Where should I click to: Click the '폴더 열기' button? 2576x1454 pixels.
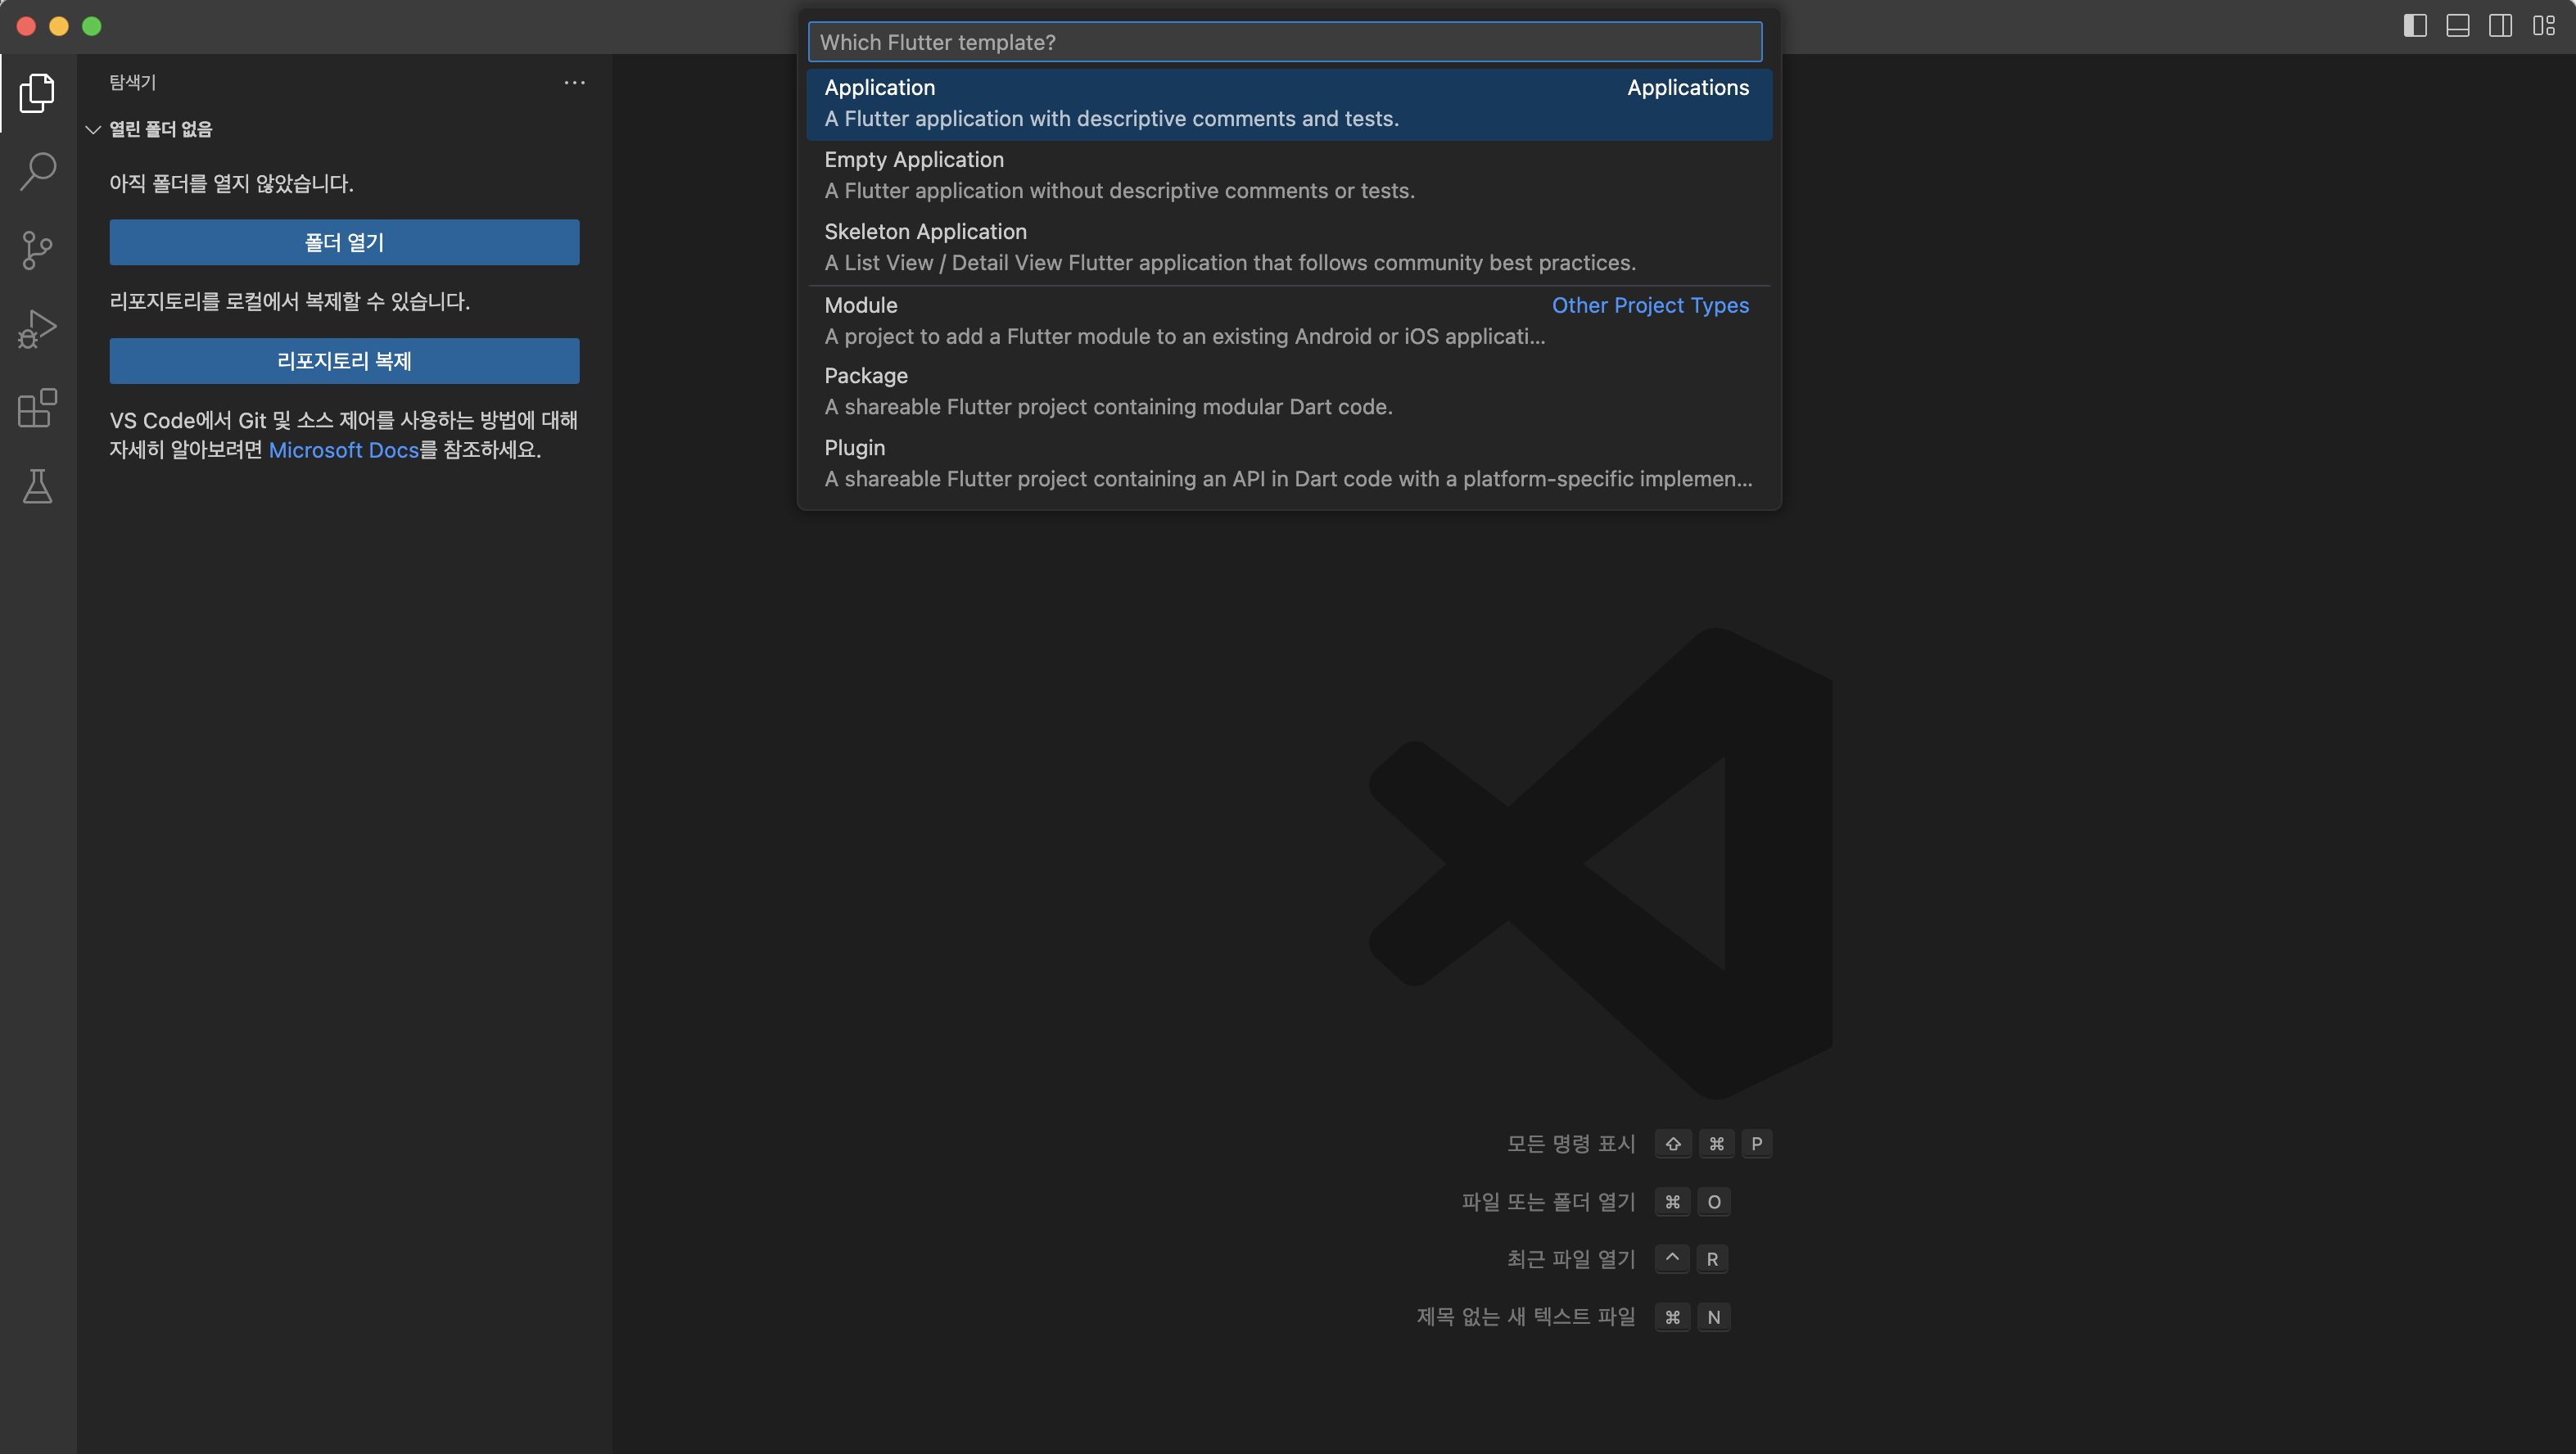click(x=344, y=242)
